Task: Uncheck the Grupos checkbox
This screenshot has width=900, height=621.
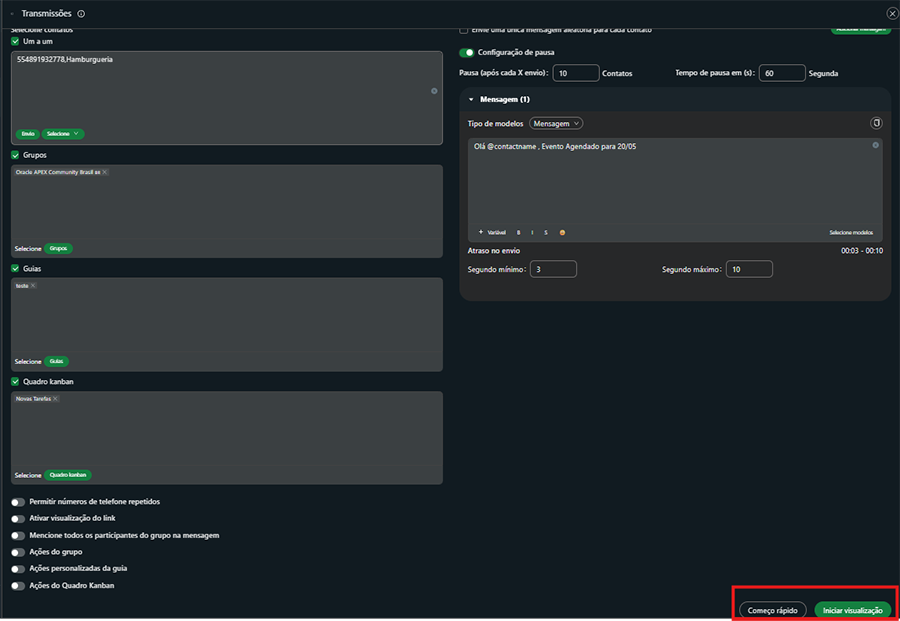Action: (15, 155)
